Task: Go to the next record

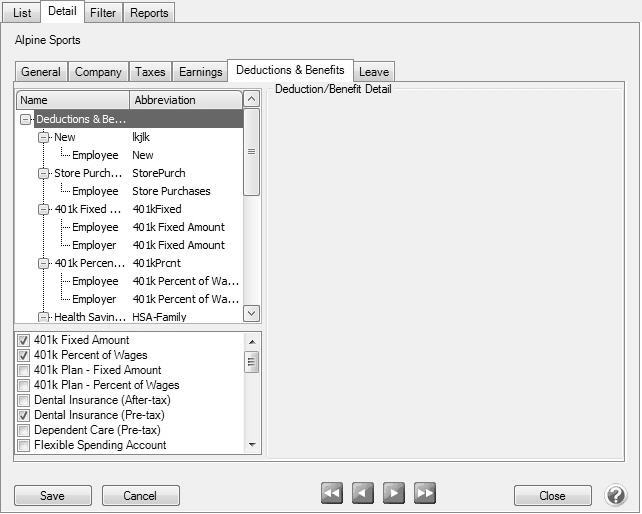Action: (394, 493)
